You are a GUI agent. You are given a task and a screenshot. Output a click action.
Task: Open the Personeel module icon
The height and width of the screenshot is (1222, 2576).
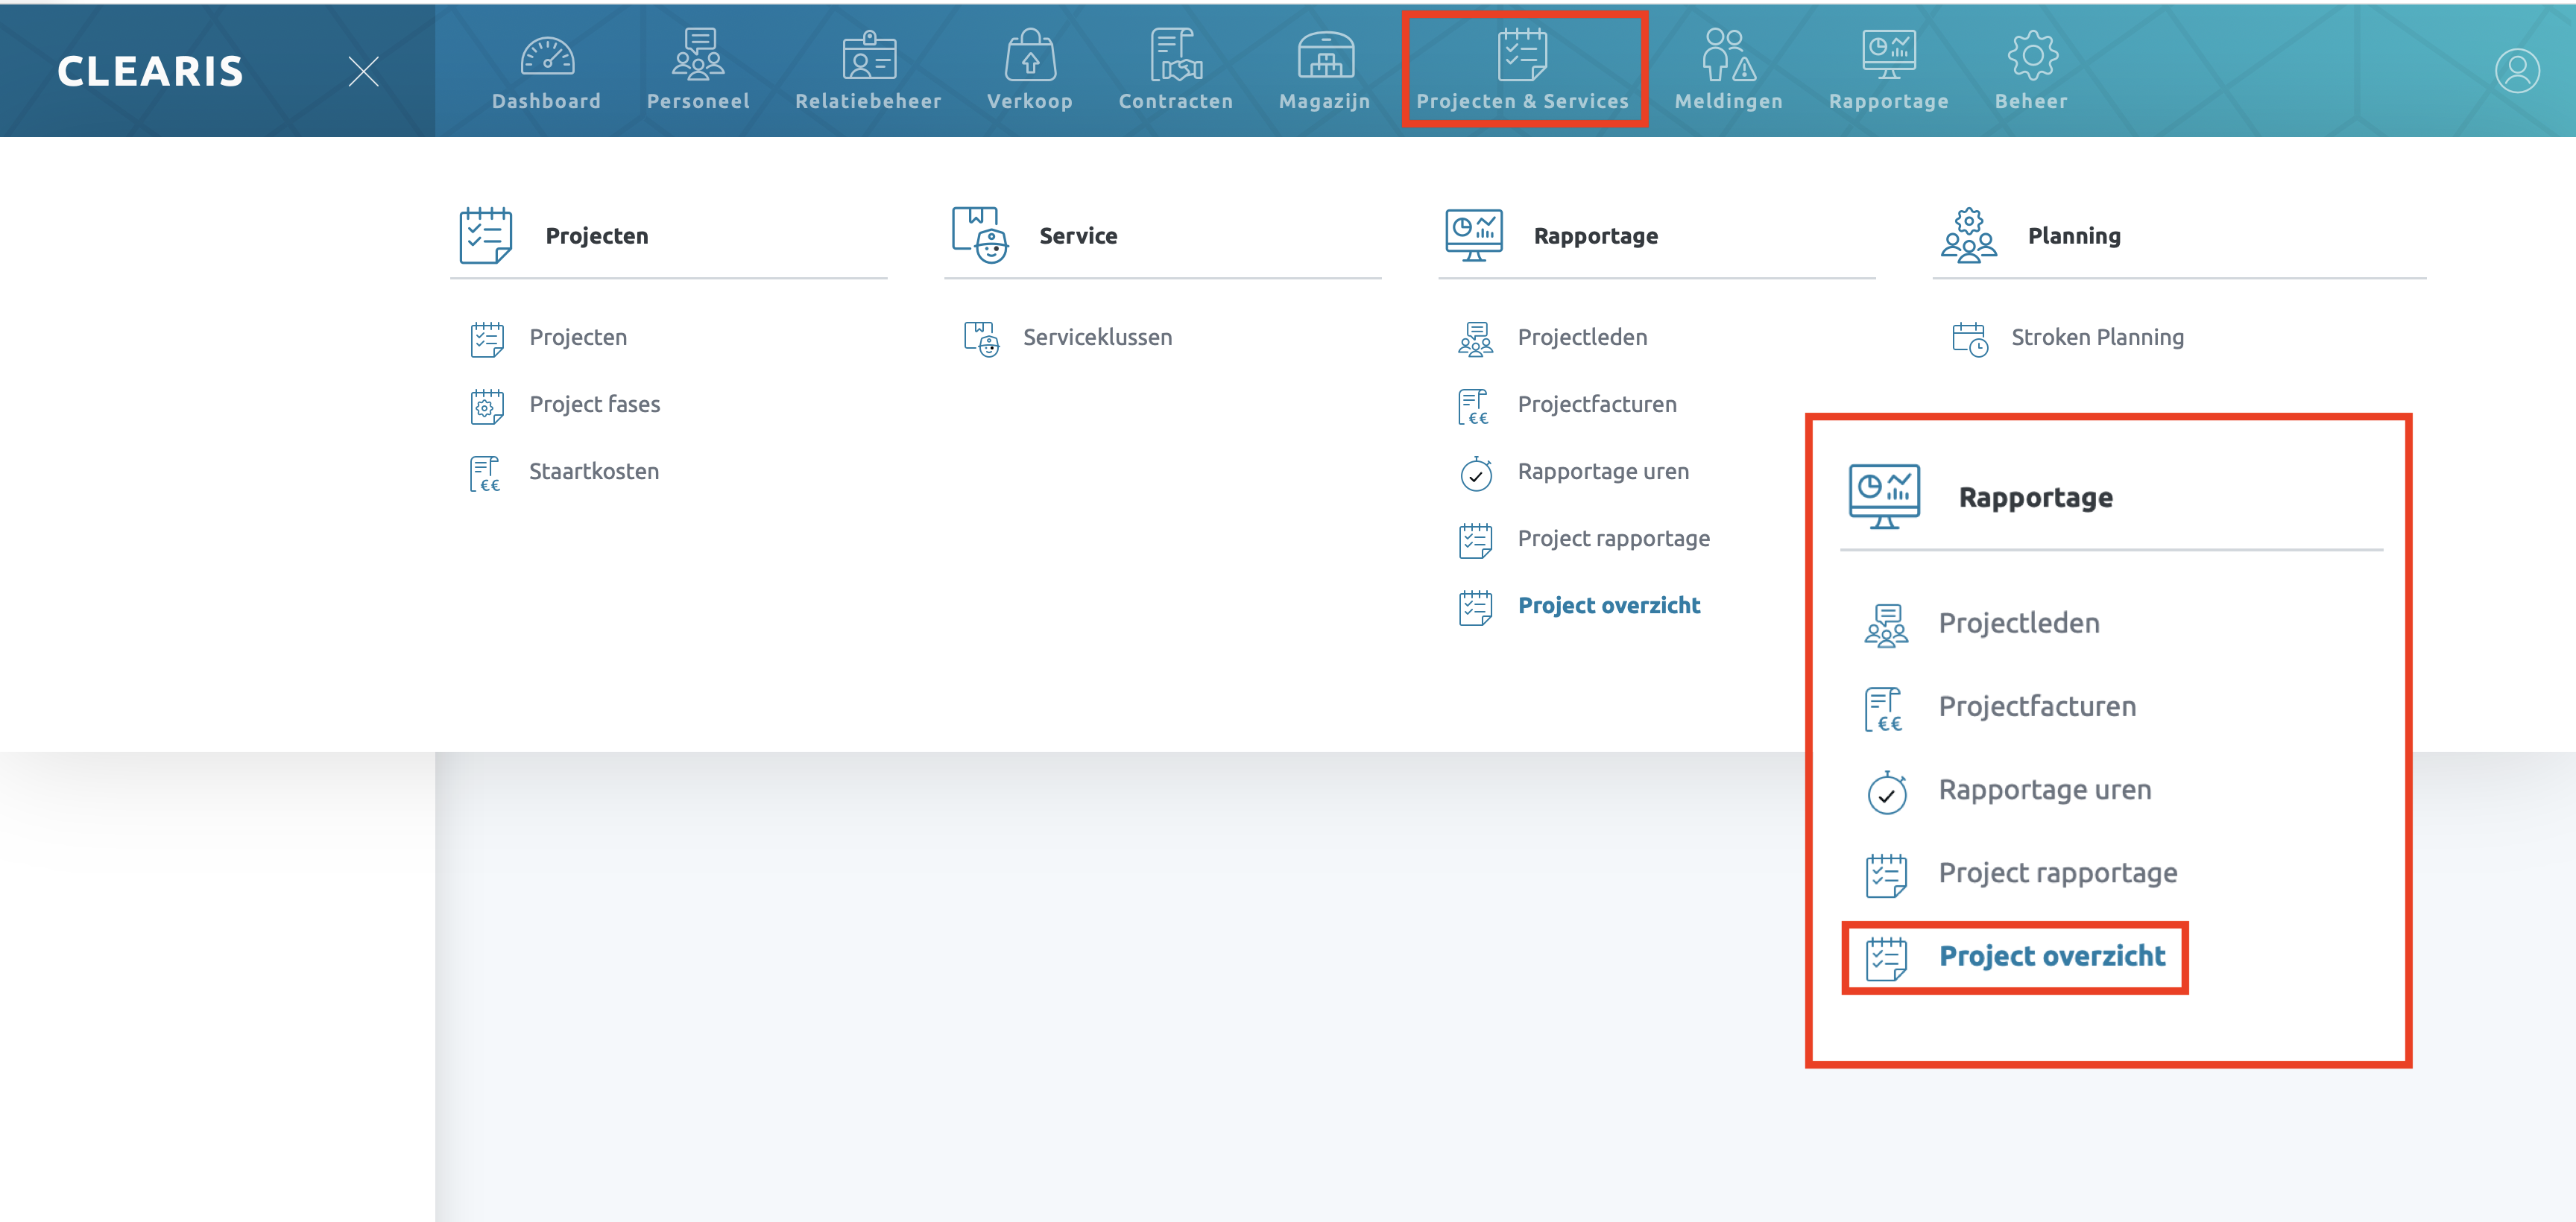coord(698,56)
